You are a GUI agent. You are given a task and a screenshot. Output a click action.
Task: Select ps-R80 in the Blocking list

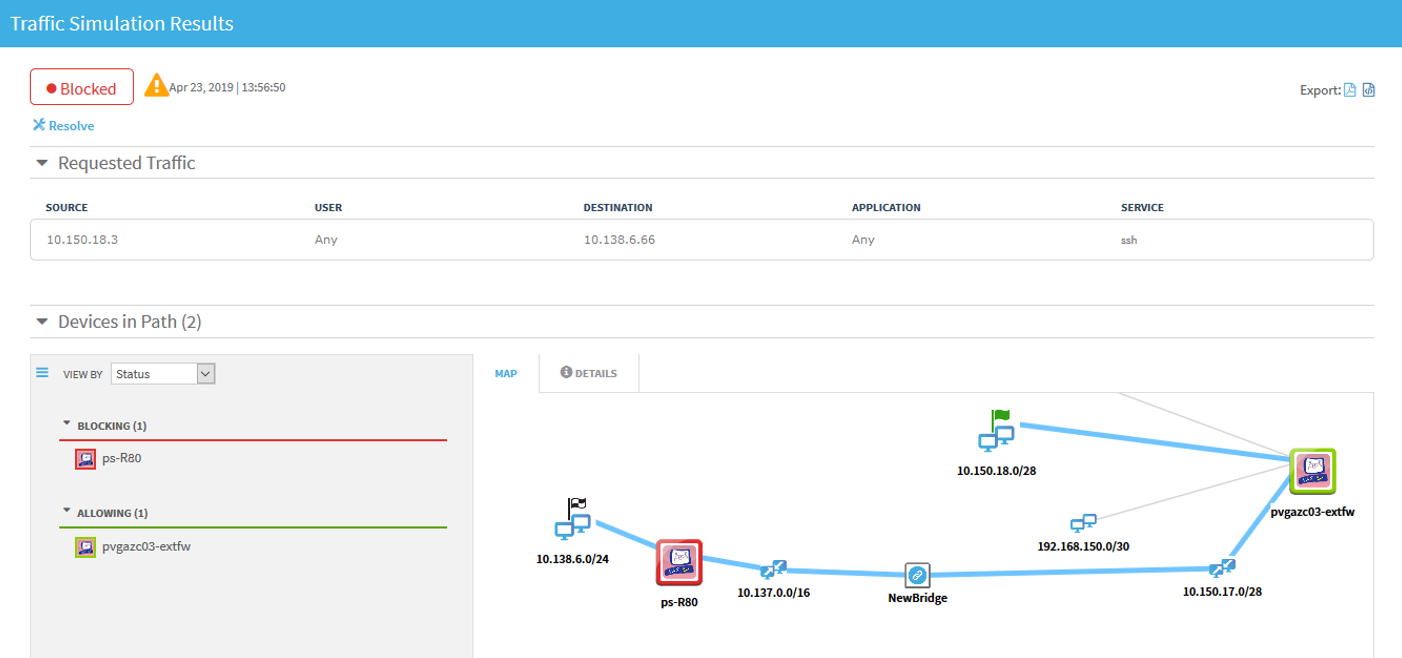[x=122, y=459]
